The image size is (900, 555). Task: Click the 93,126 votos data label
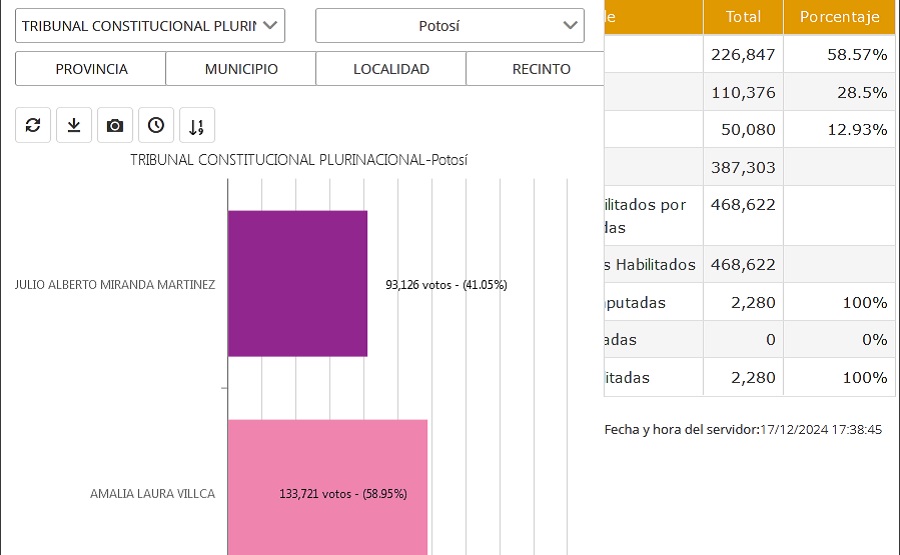(x=446, y=285)
